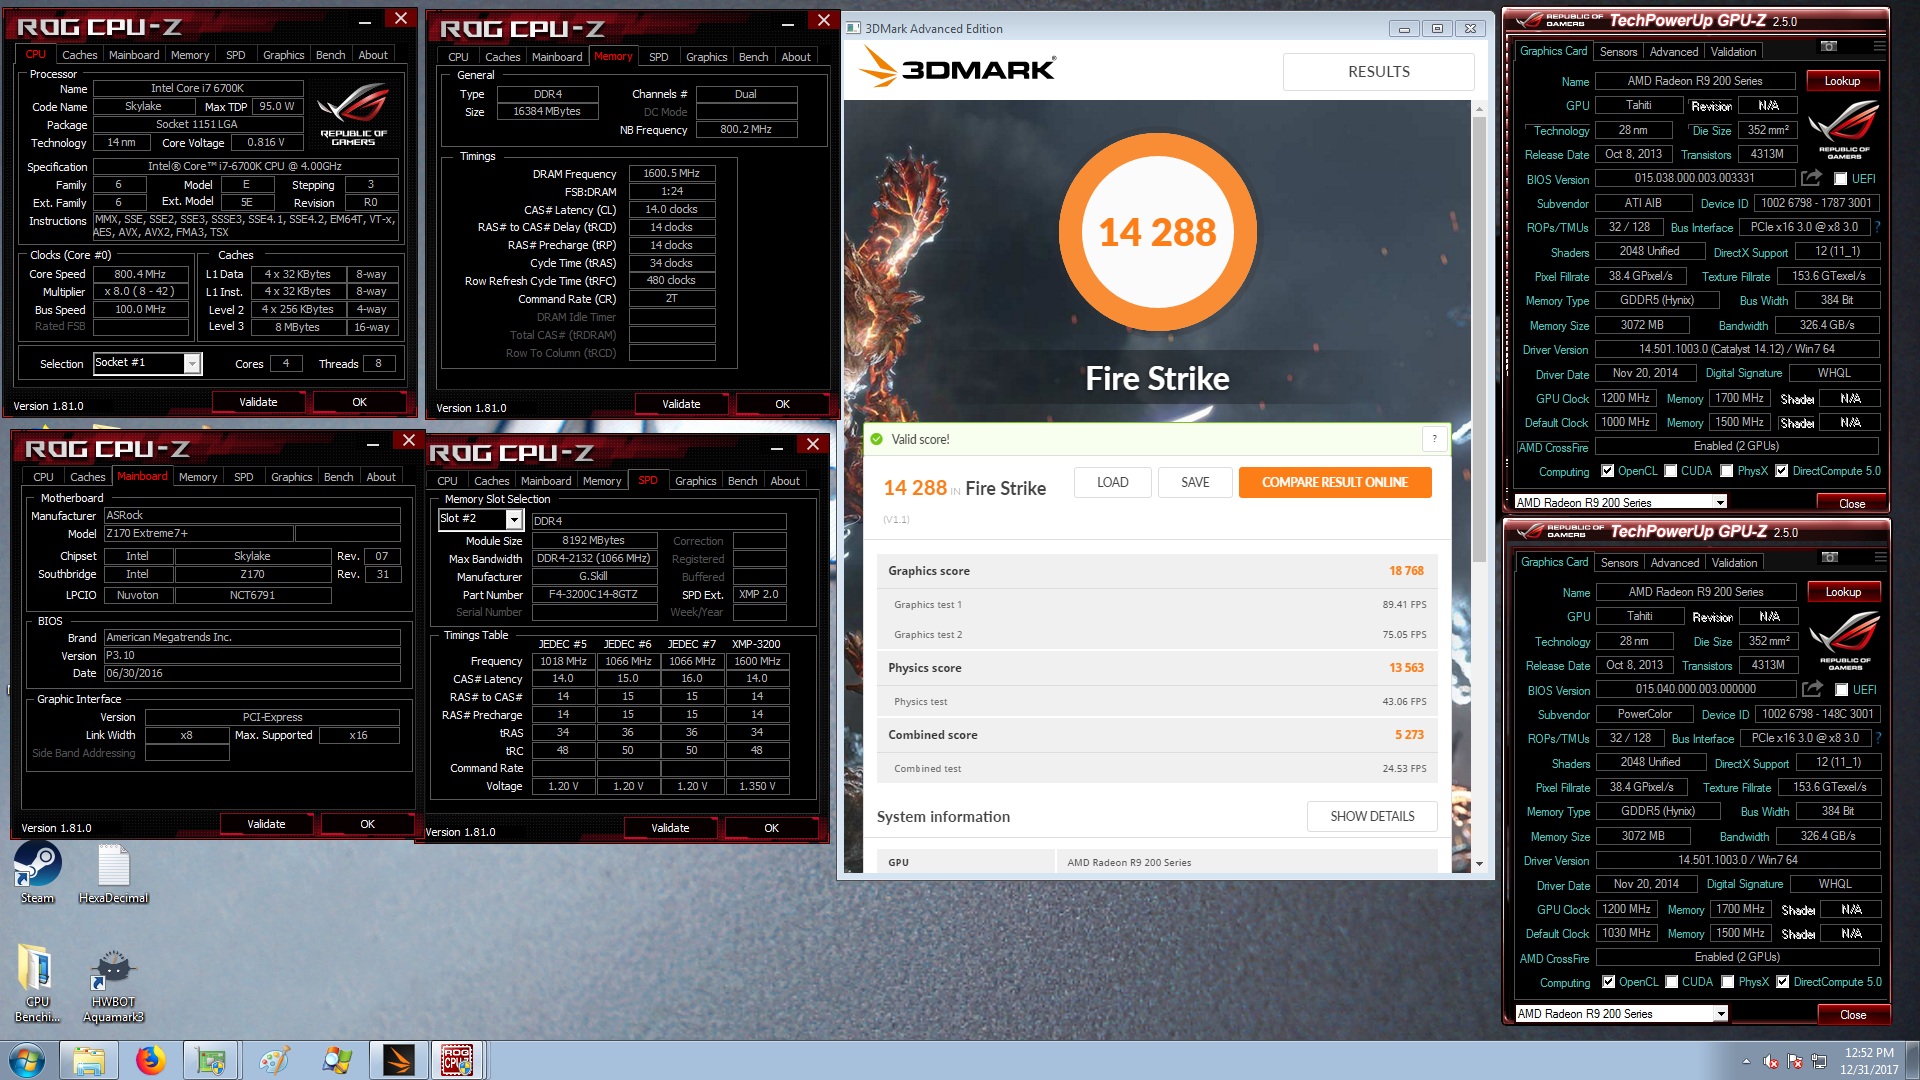Click screenshot camera icon in bottom GPU-Z window
1920x1080 pixels.
1829,557
